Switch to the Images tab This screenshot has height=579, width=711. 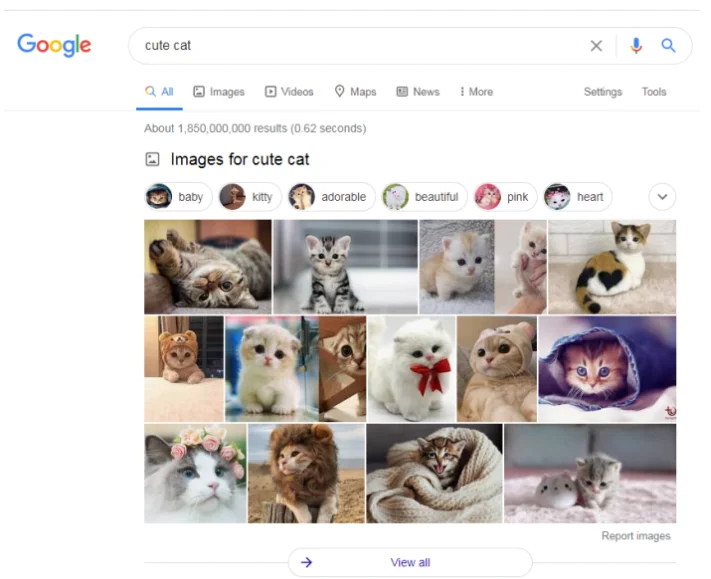(219, 92)
